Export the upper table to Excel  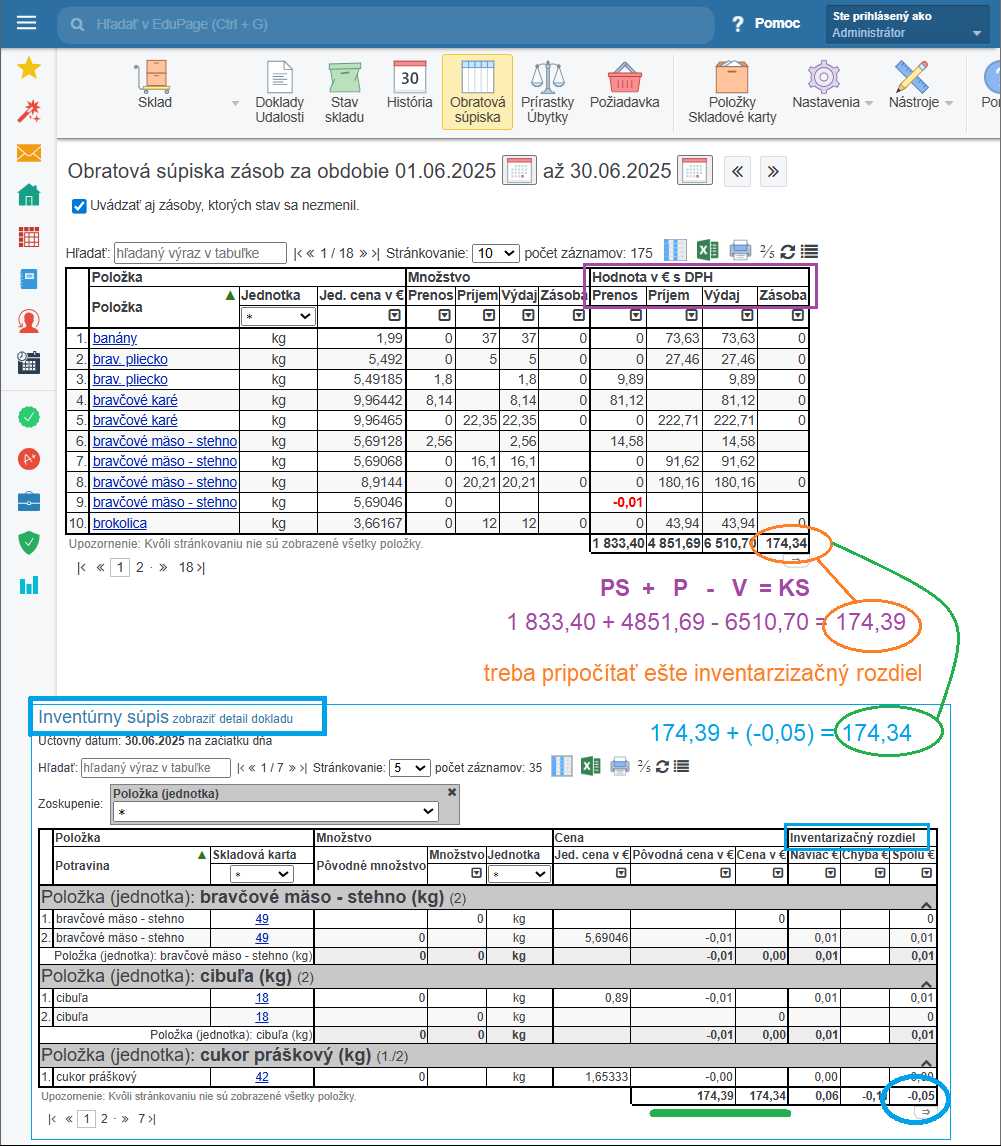[707, 251]
